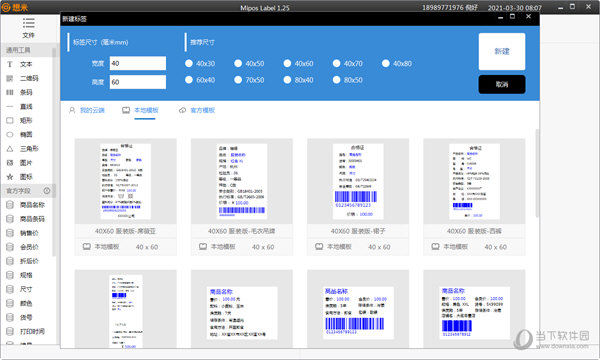Select the 文本 text tool
Viewport: 600px width, 360px height.
coord(26,64)
